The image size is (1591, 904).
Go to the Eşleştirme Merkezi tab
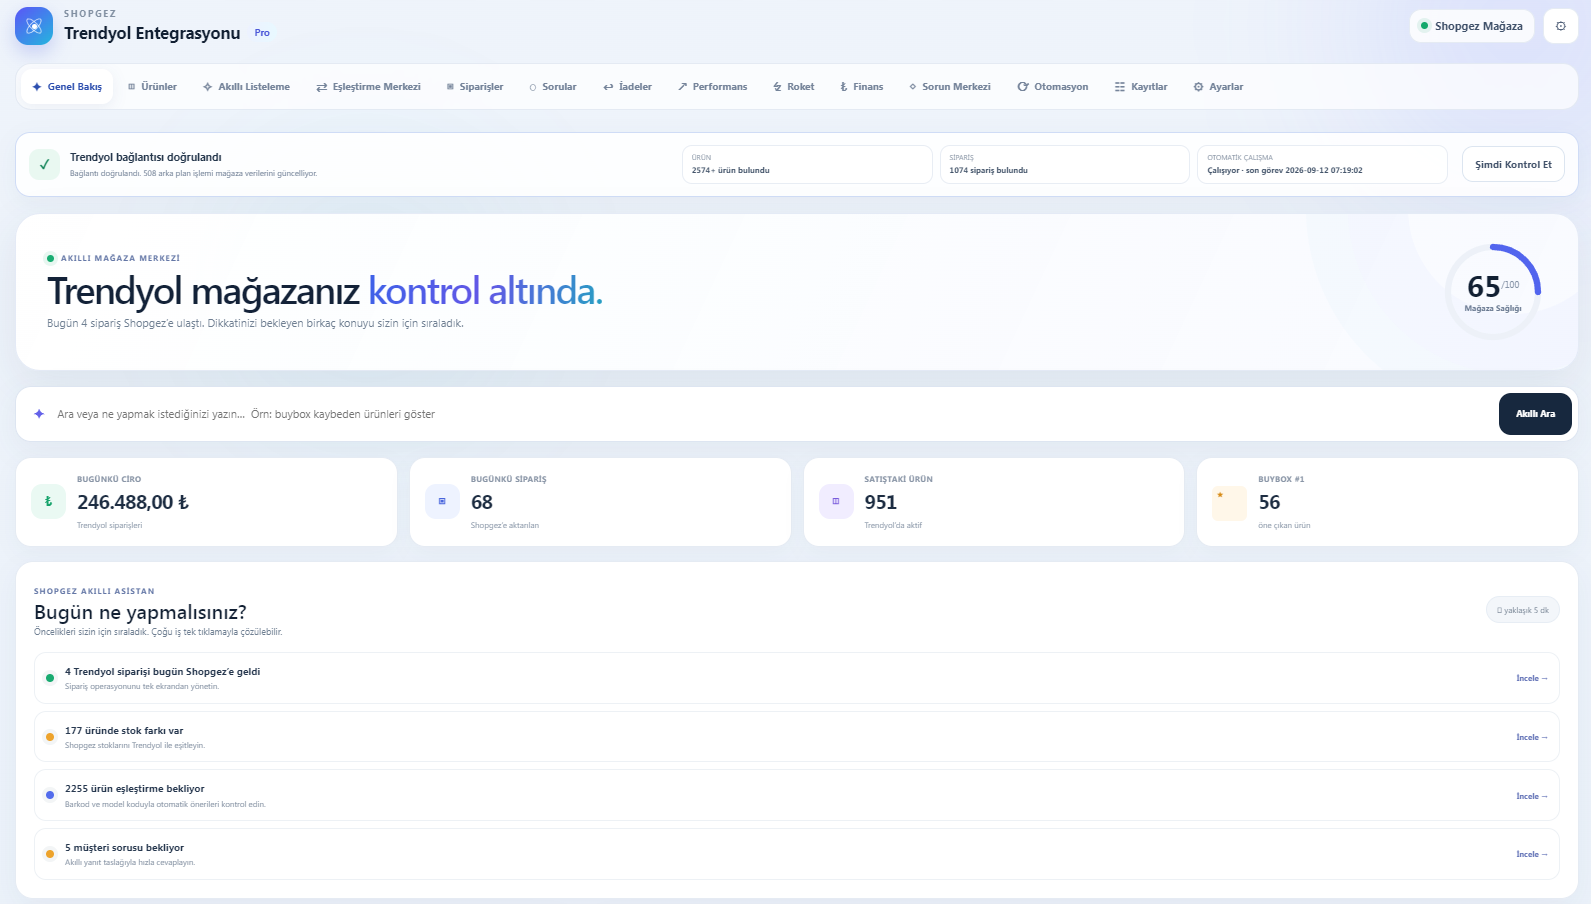pos(368,87)
